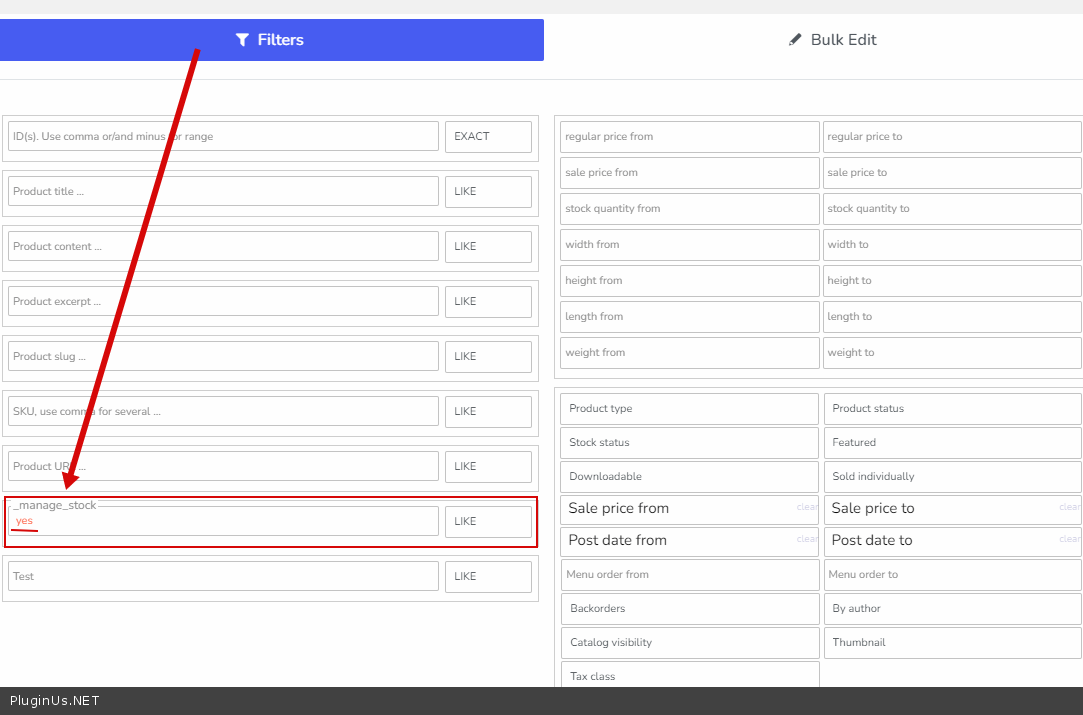Open the EXACT match mode dropdown for IDs

(488, 137)
